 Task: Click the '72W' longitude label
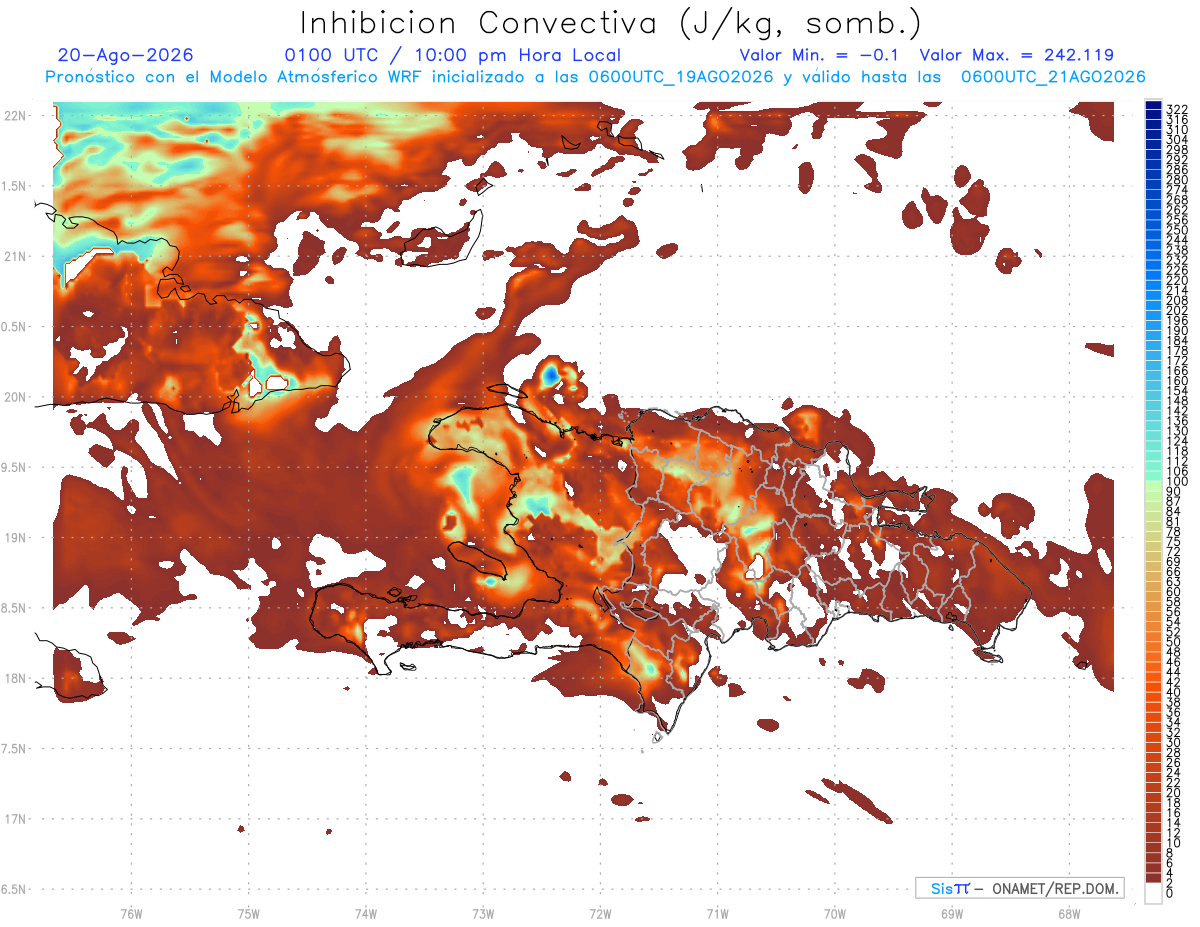pyautogui.click(x=600, y=912)
